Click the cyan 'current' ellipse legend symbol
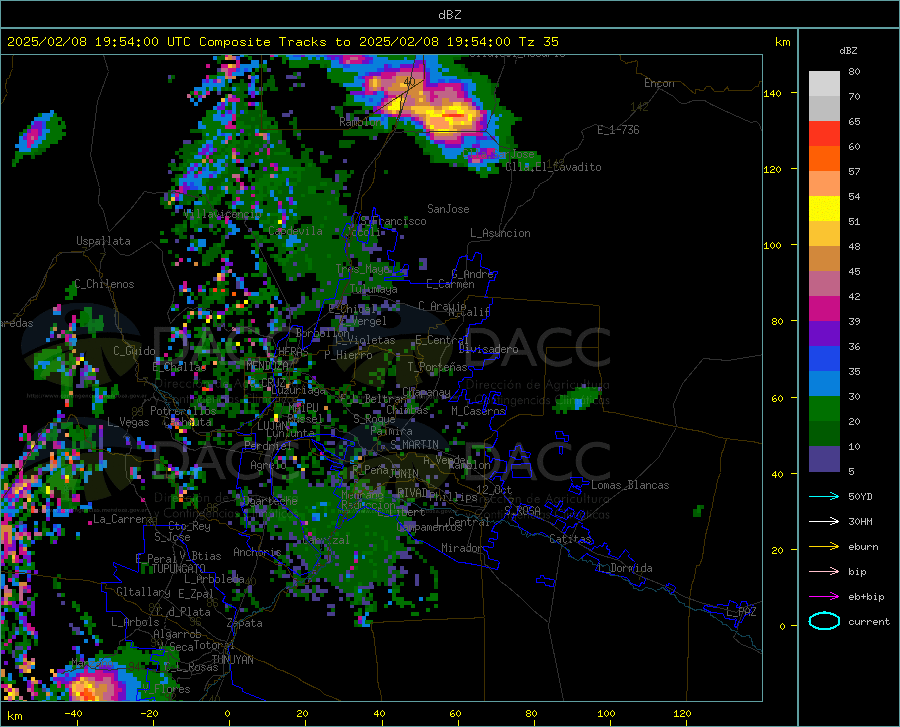 coord(824,621)
